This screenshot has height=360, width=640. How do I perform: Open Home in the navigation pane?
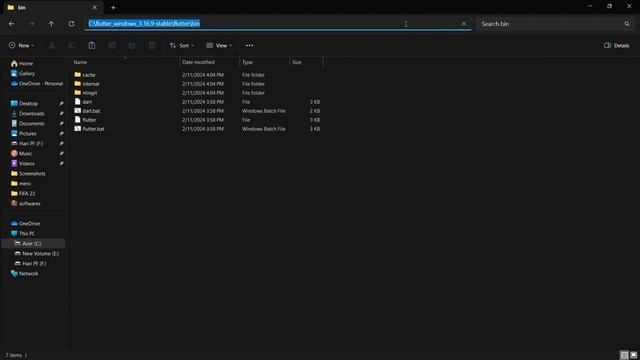pos(26,63)
